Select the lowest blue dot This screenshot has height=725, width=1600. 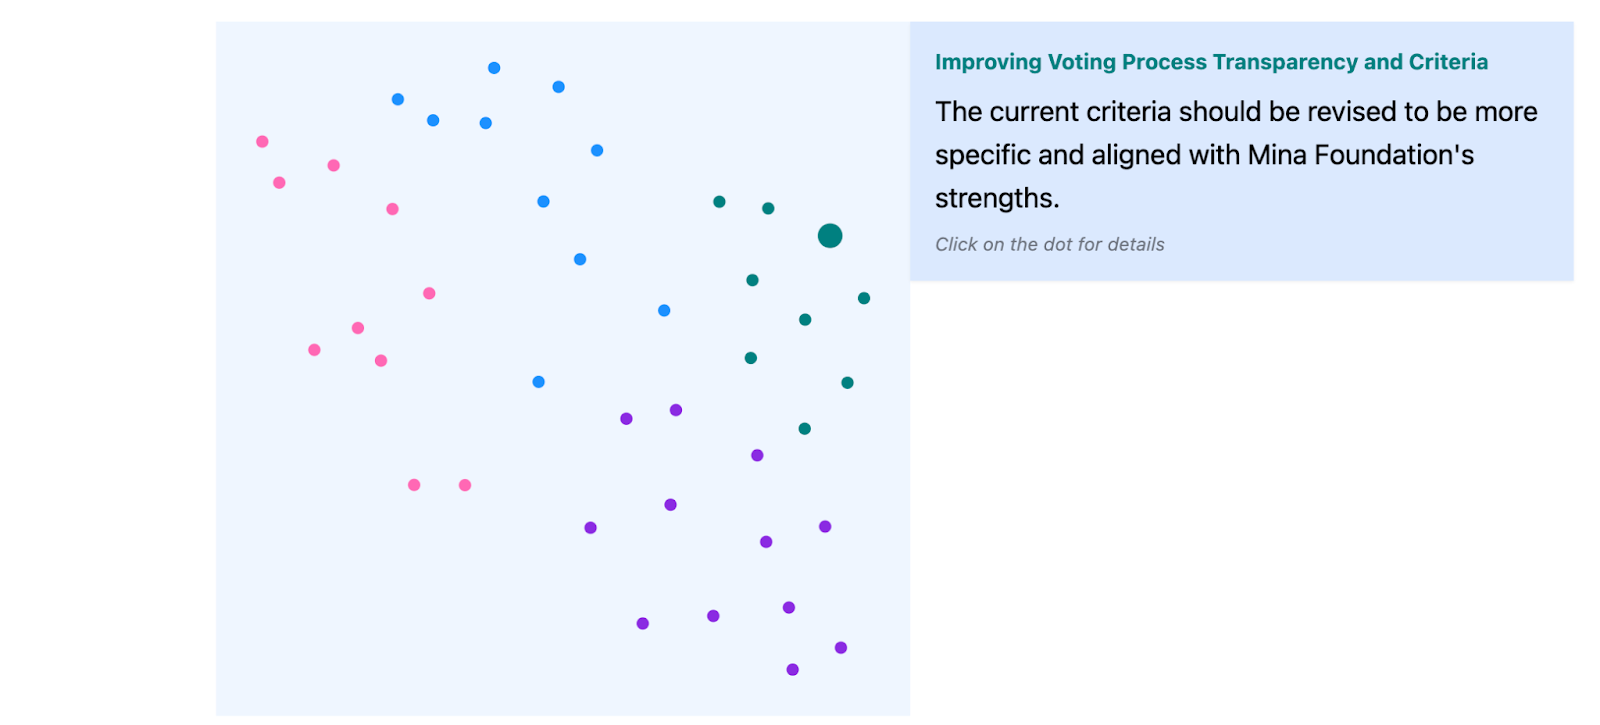point(539,382)
